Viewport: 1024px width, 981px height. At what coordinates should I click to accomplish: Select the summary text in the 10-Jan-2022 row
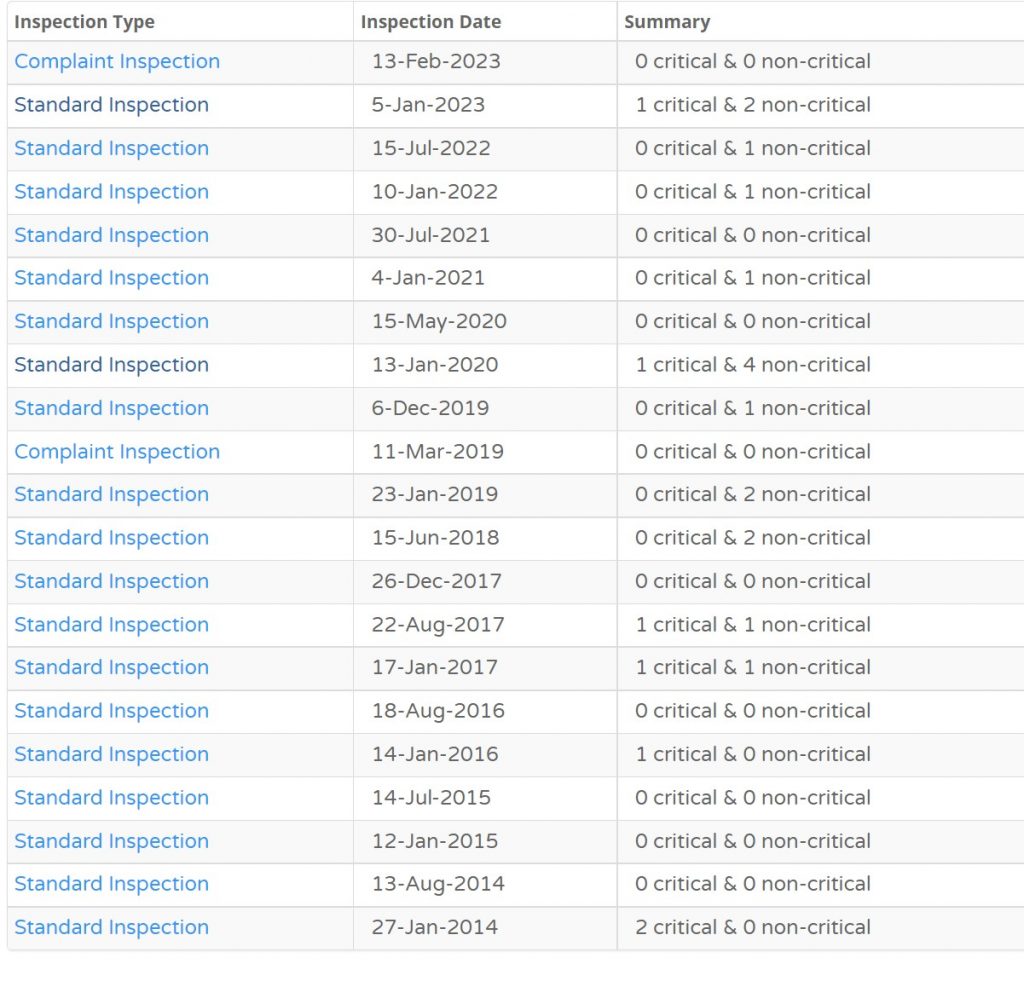tap(753, 191)
